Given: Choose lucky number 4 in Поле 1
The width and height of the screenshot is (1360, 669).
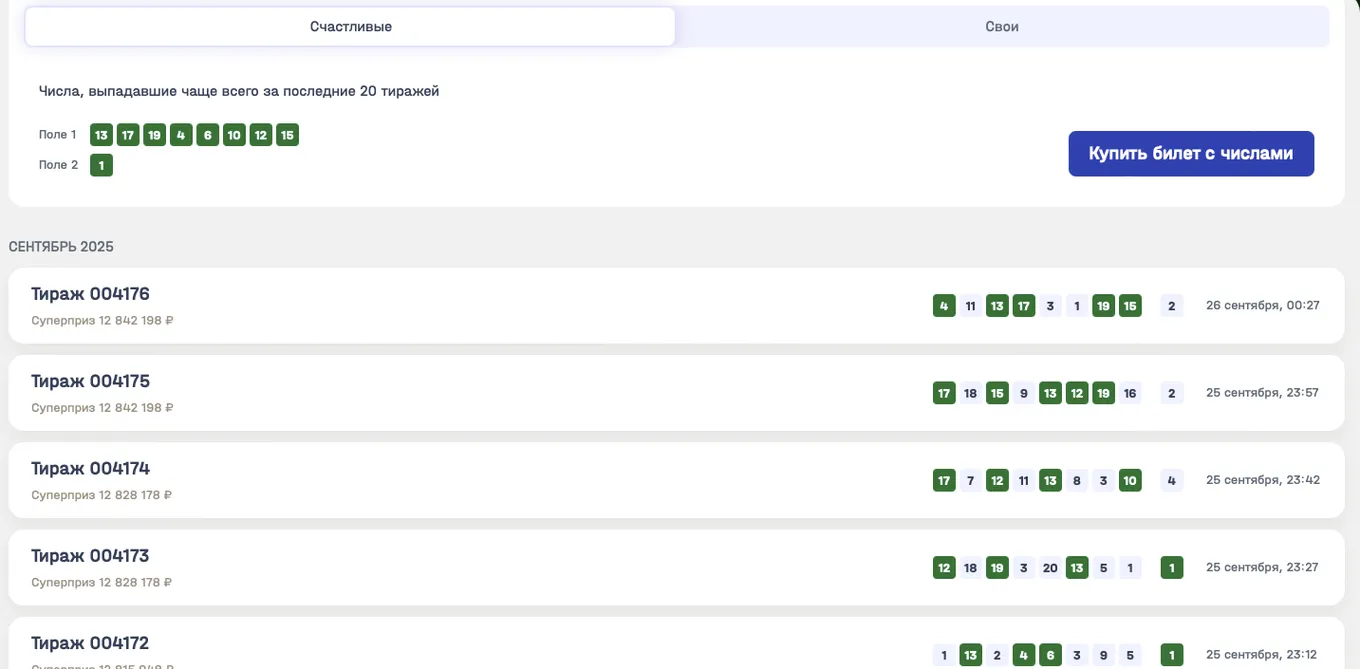Looking at the screenshot, I should (181, 135).
